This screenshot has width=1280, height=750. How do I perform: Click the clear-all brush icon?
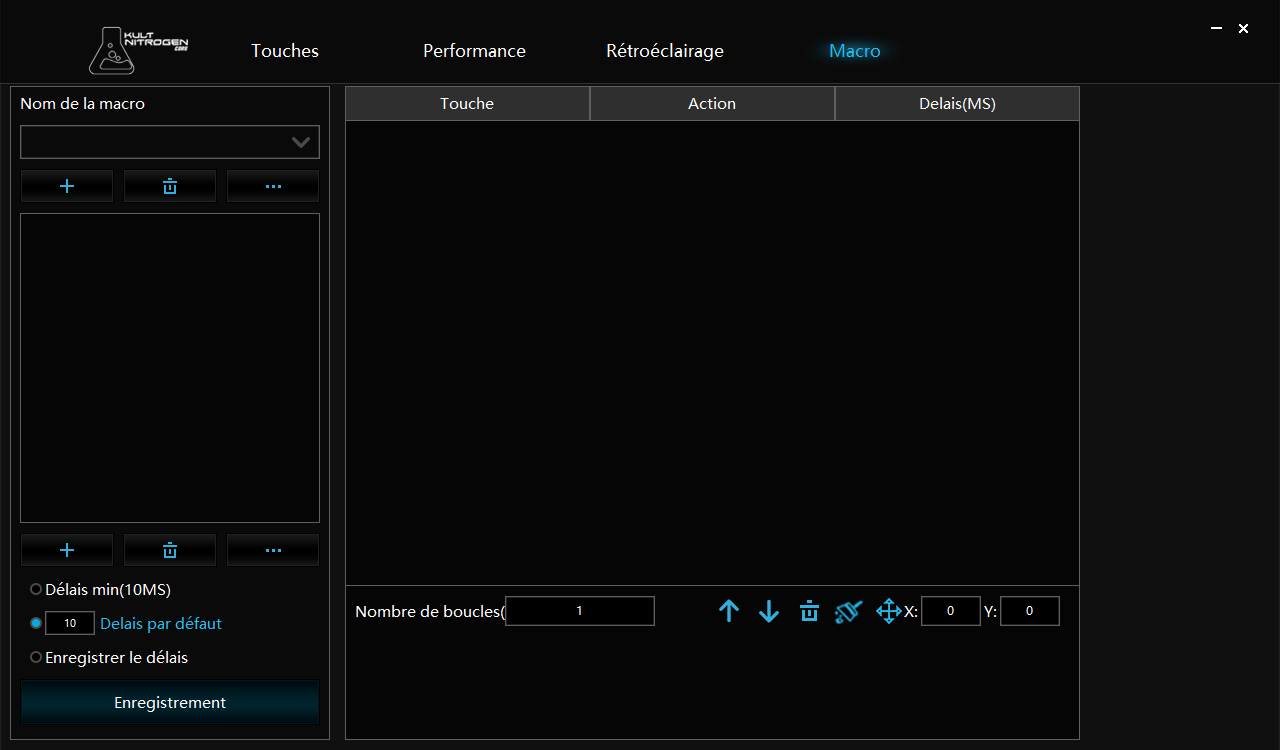(x=848, y=611)
